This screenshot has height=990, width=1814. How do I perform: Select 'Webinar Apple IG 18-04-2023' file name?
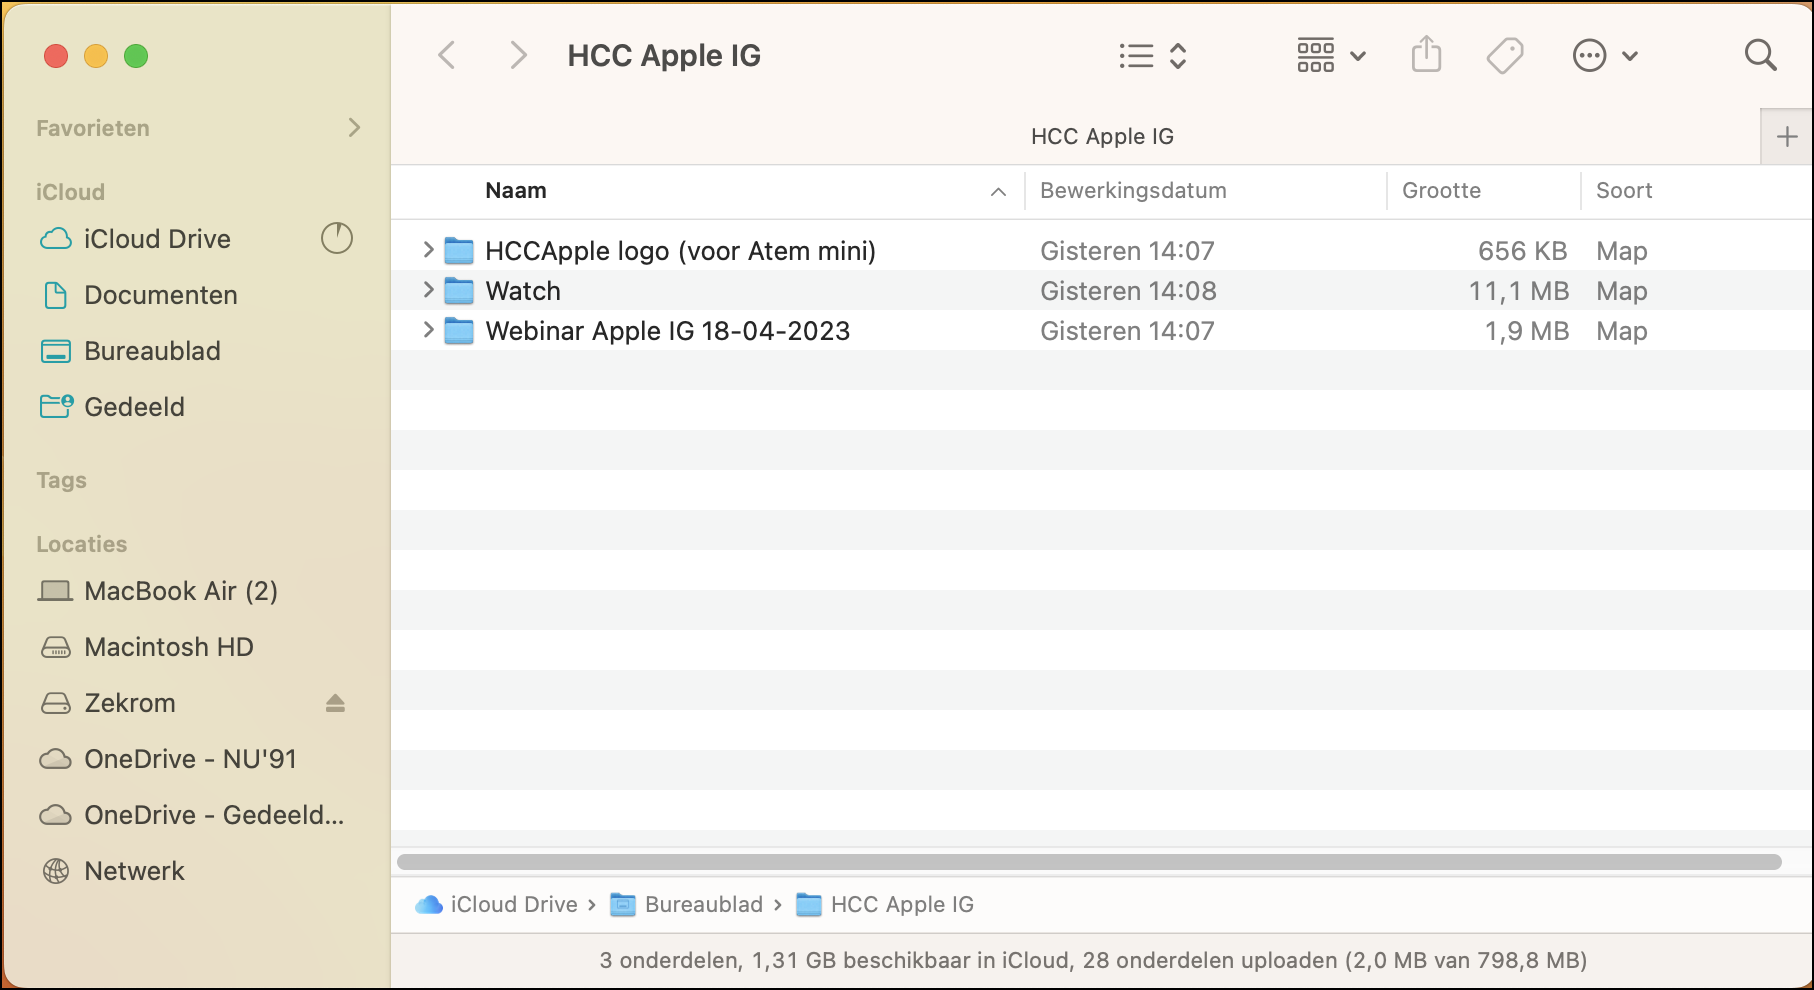(668, 331)
